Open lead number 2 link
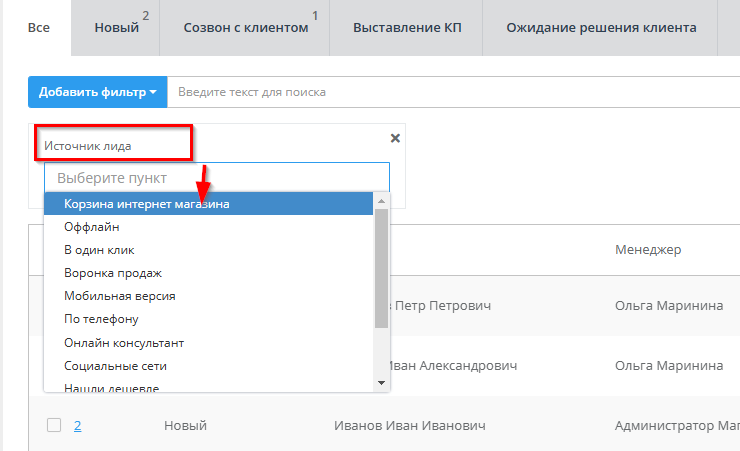The width and height of the screenshot is (740, 451). 77,425
